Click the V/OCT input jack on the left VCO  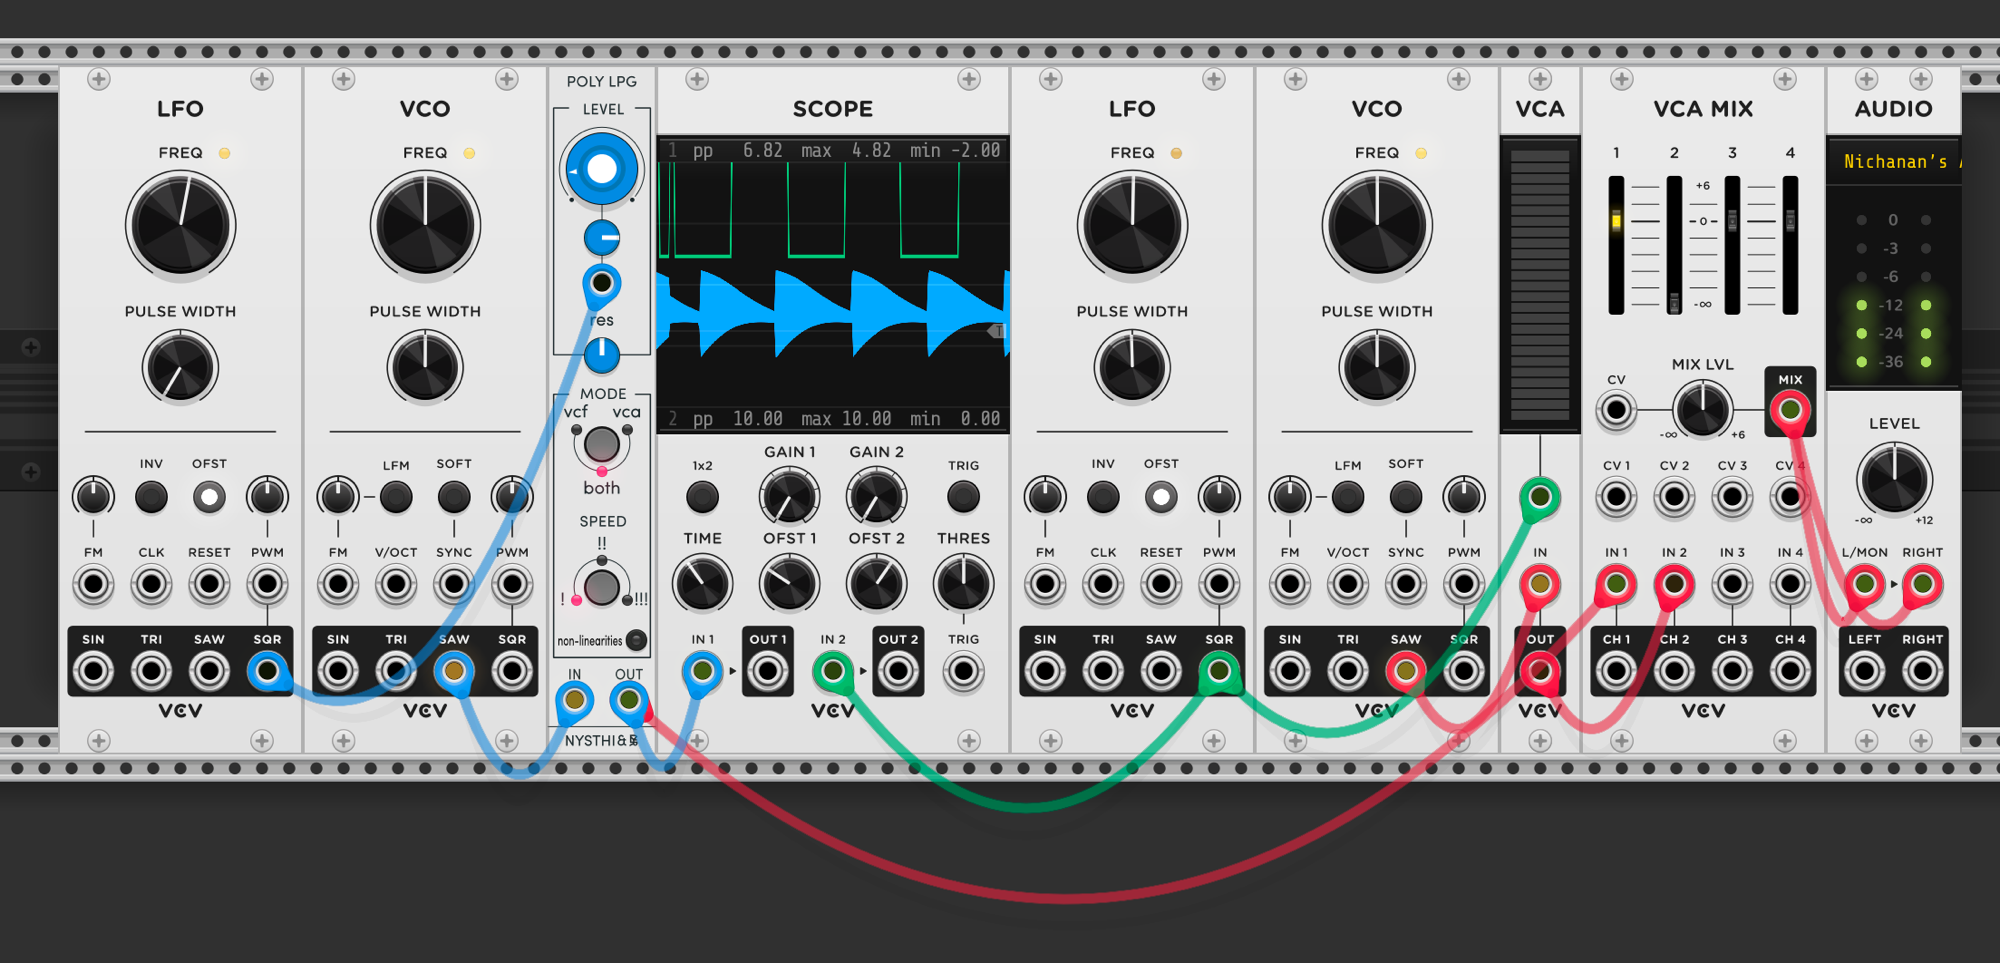click(396, 584)
